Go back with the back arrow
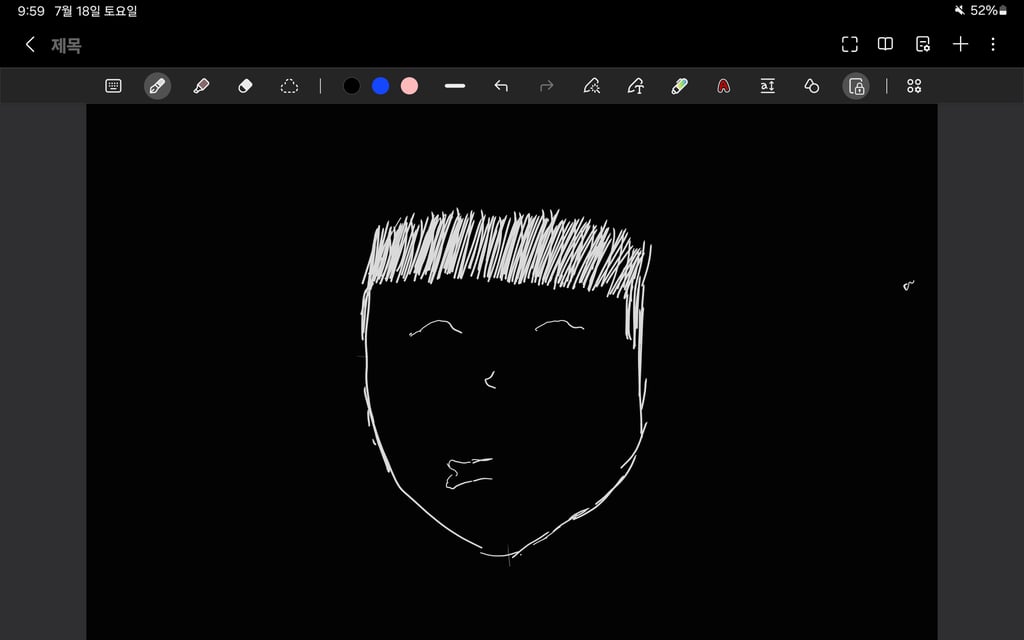This screenshot has width=1024, height=640. pos(30,44)
